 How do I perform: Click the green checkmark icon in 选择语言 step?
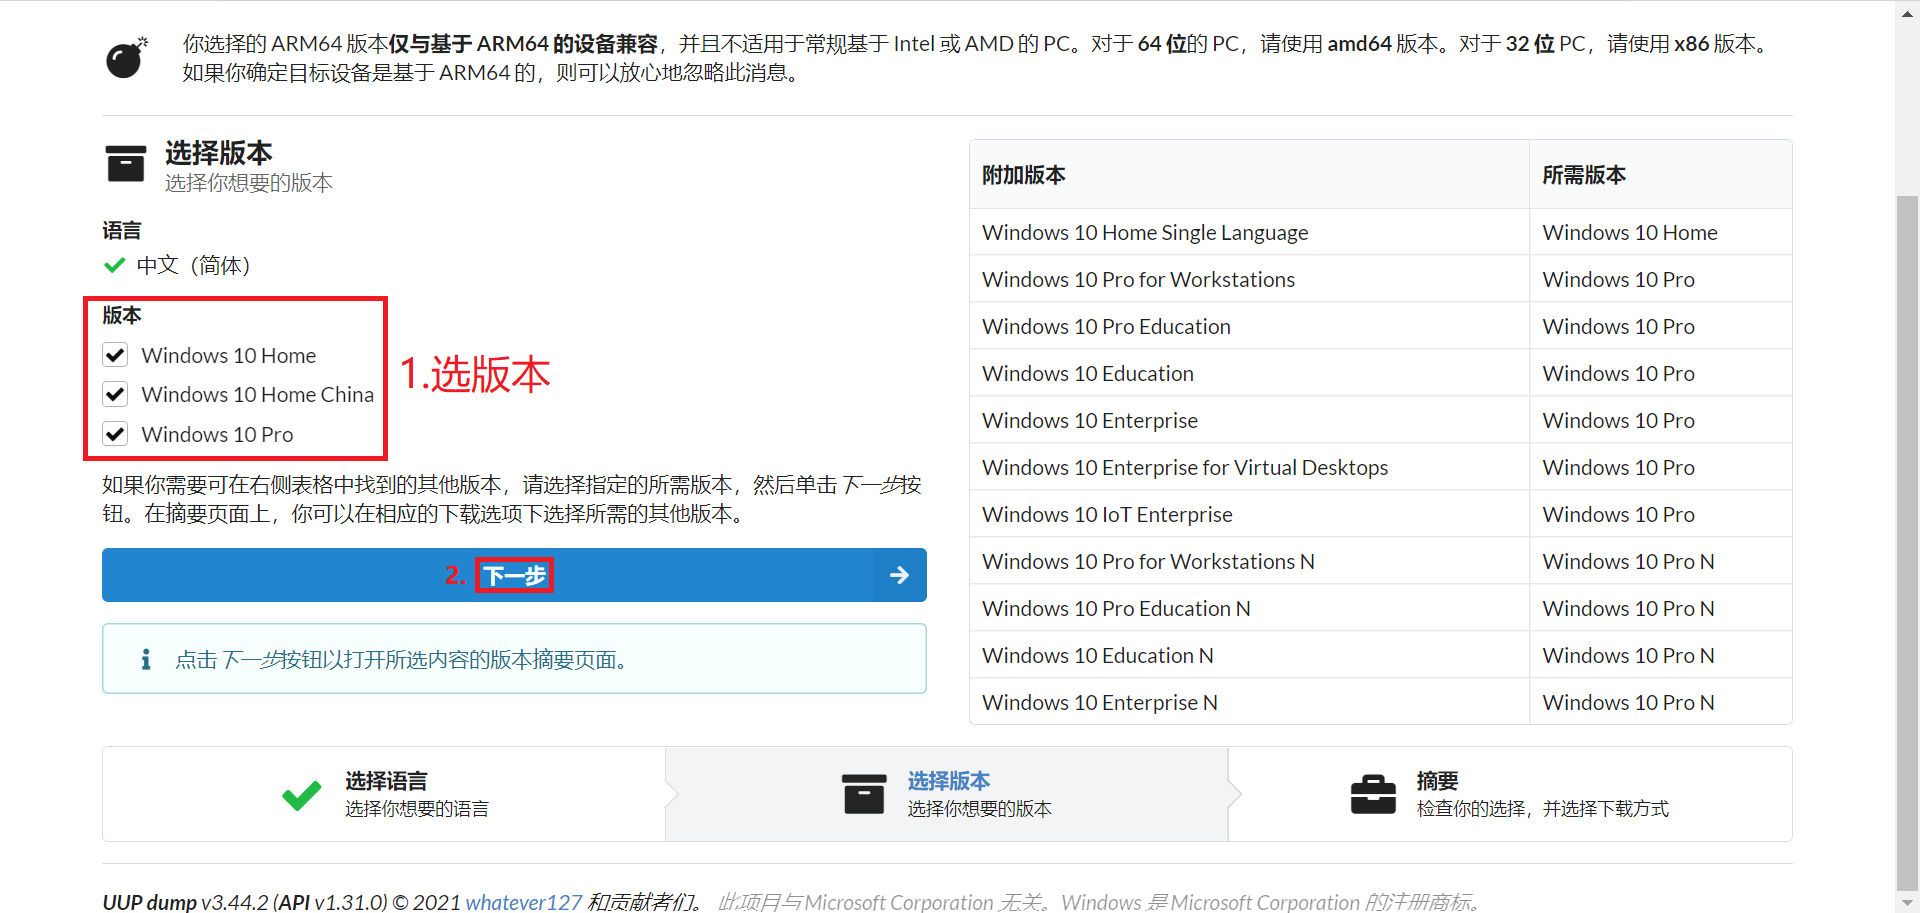[301, 794]
